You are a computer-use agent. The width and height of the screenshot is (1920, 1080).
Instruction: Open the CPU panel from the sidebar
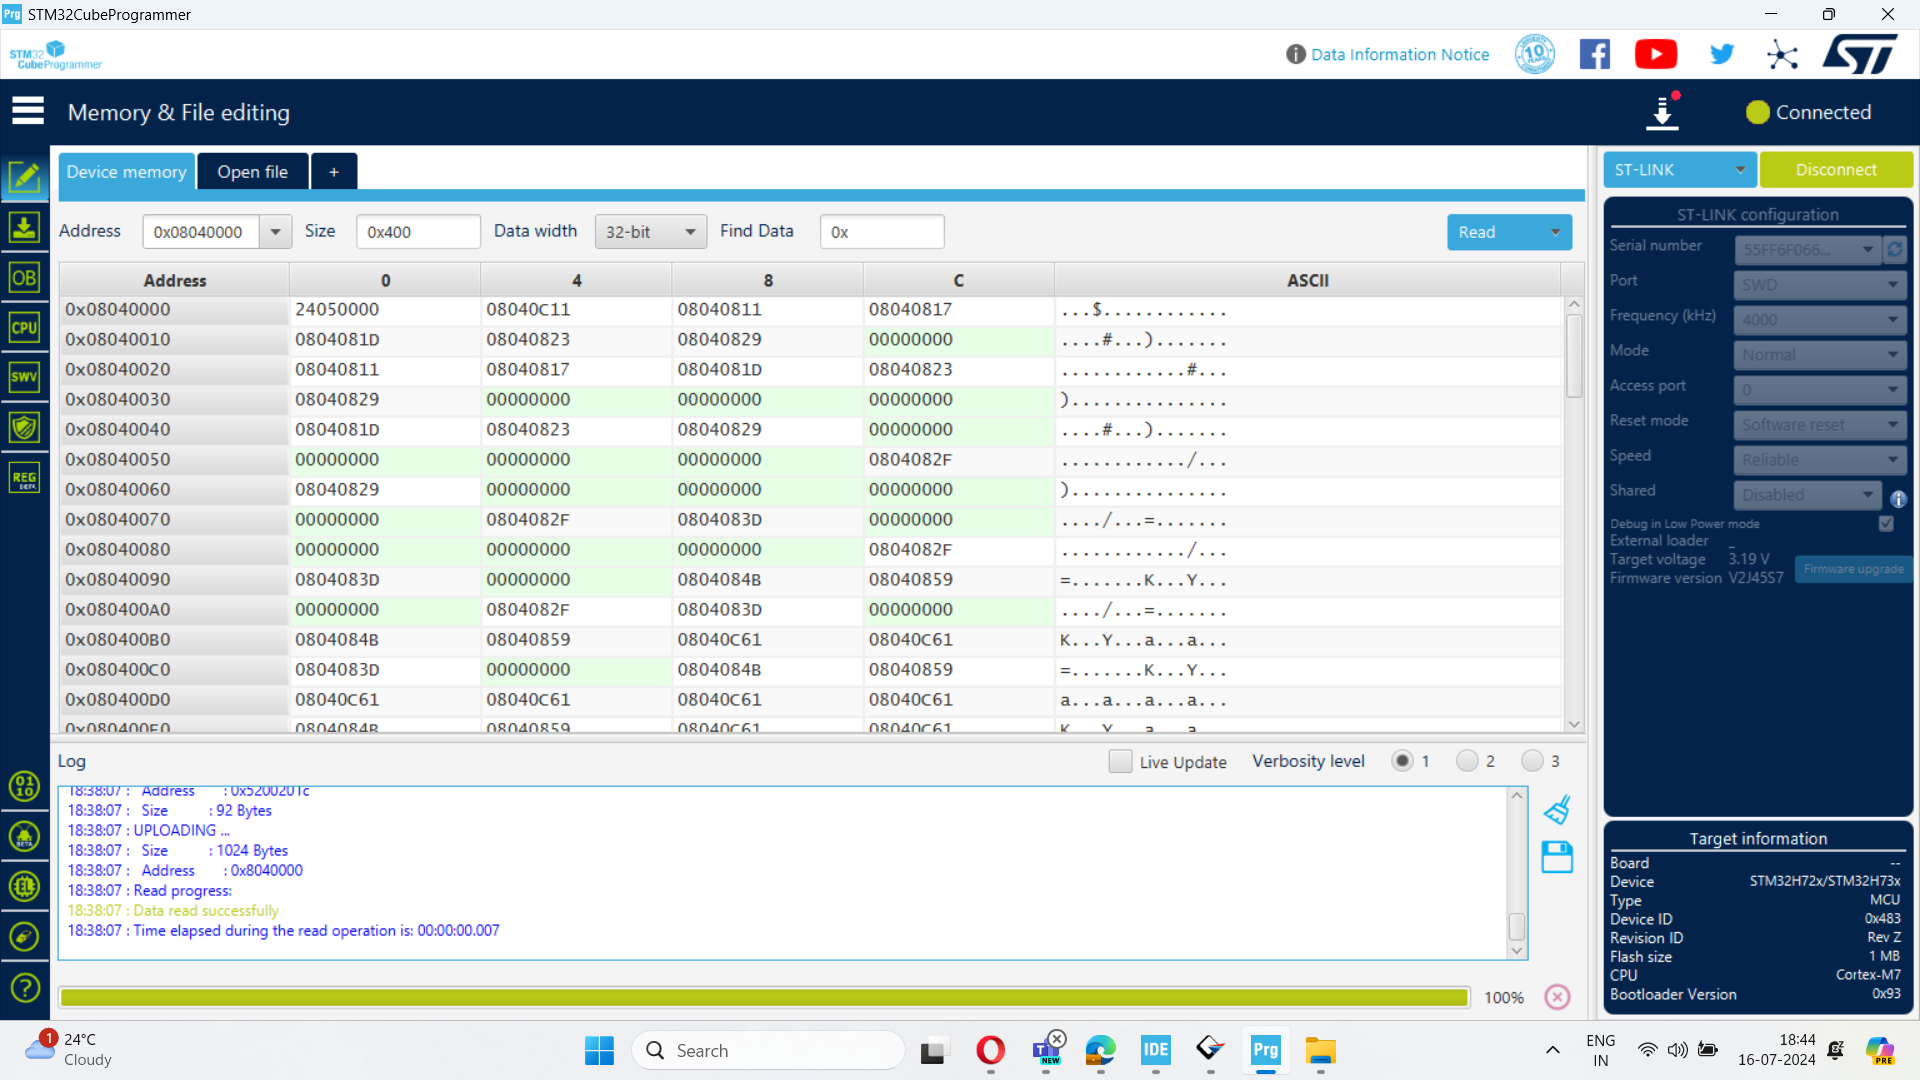point(24,328)
